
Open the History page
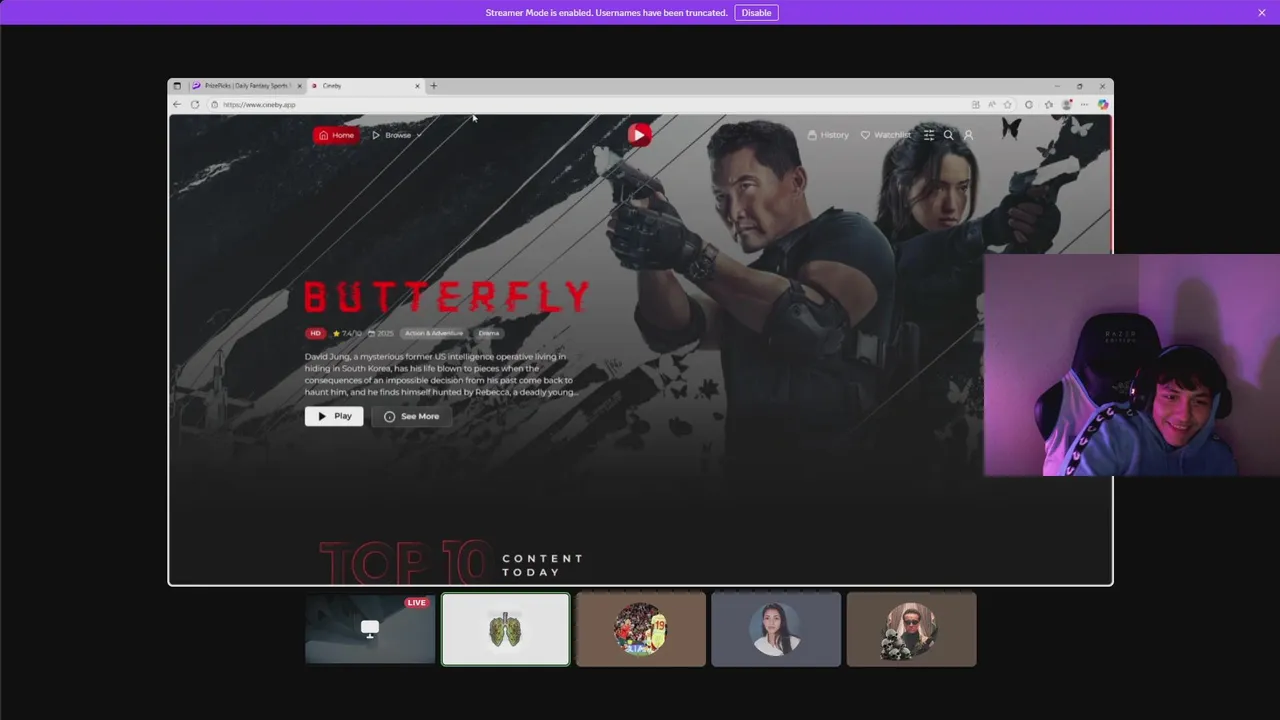[828, 135]
